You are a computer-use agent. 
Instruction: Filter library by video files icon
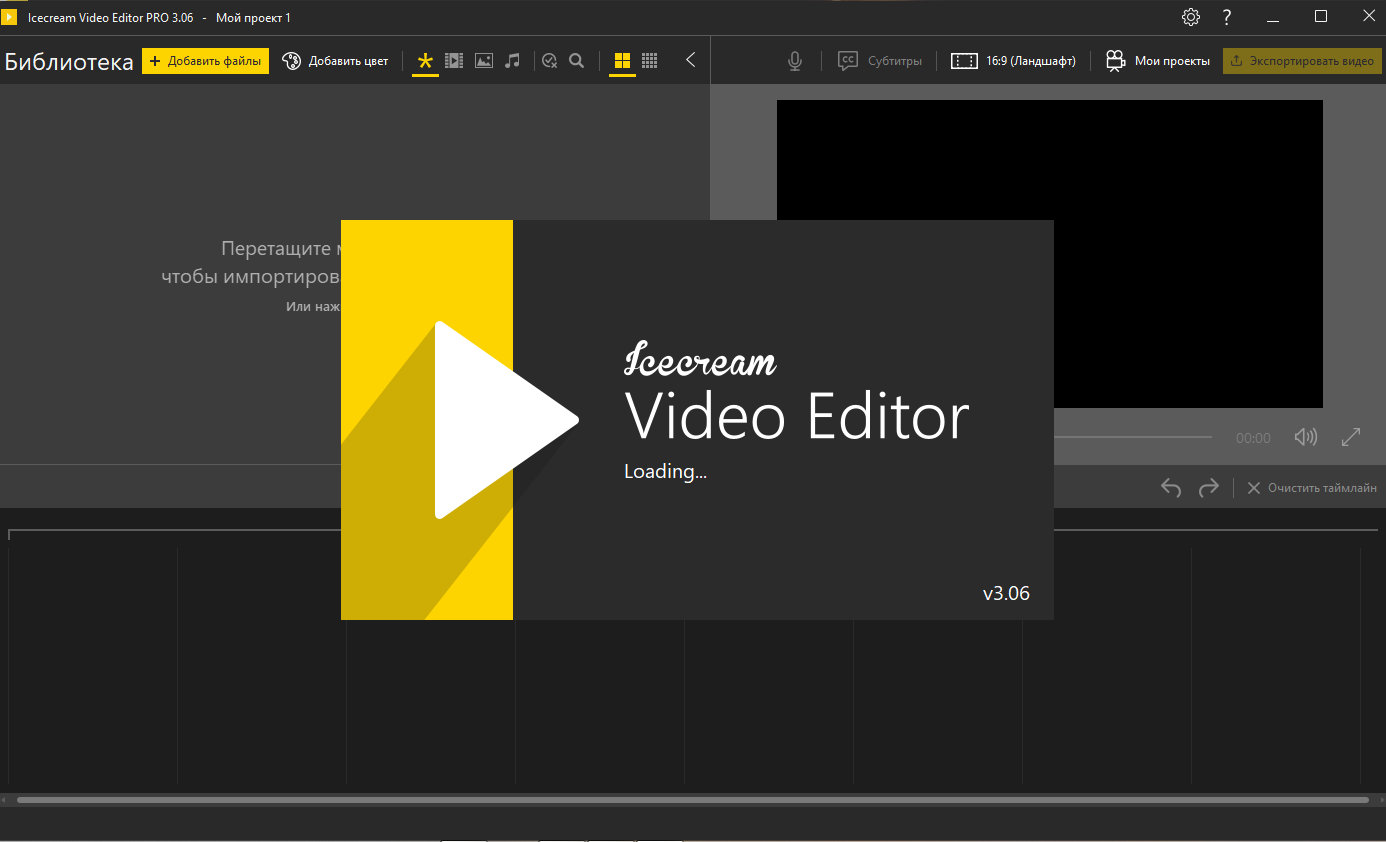(454, 61)
